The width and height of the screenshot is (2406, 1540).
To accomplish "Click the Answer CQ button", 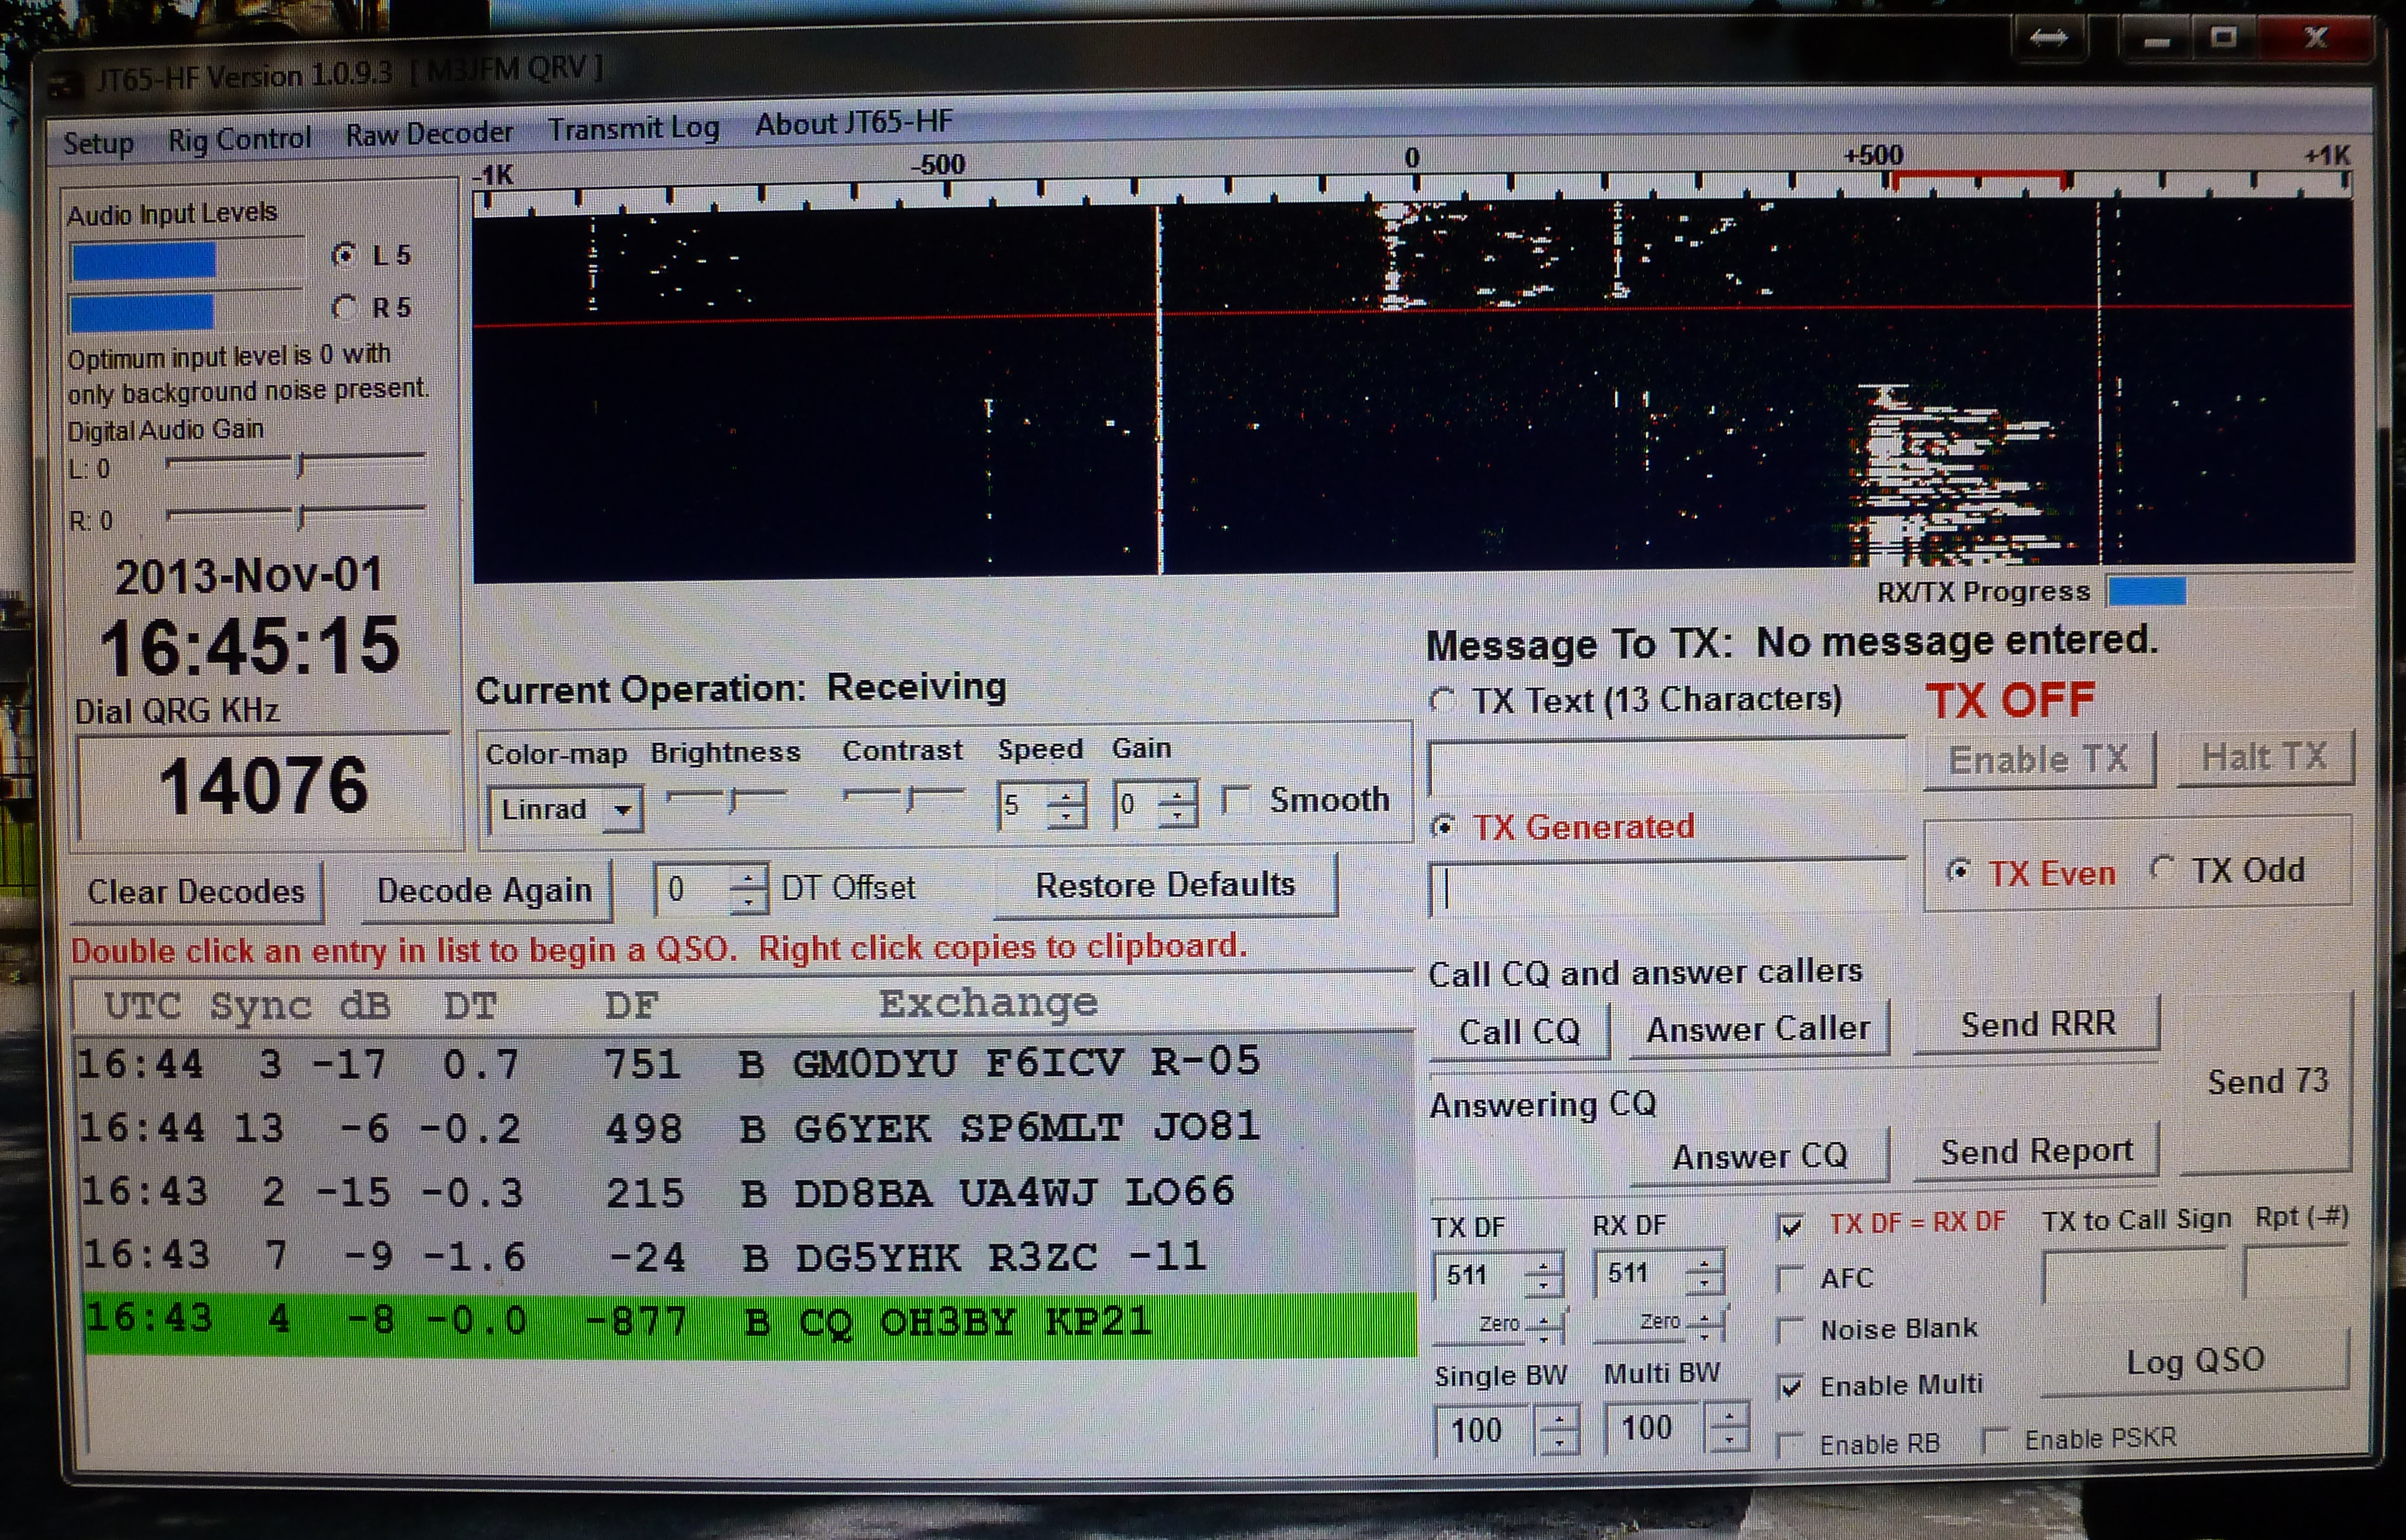I will (x=1760, y=1156).
